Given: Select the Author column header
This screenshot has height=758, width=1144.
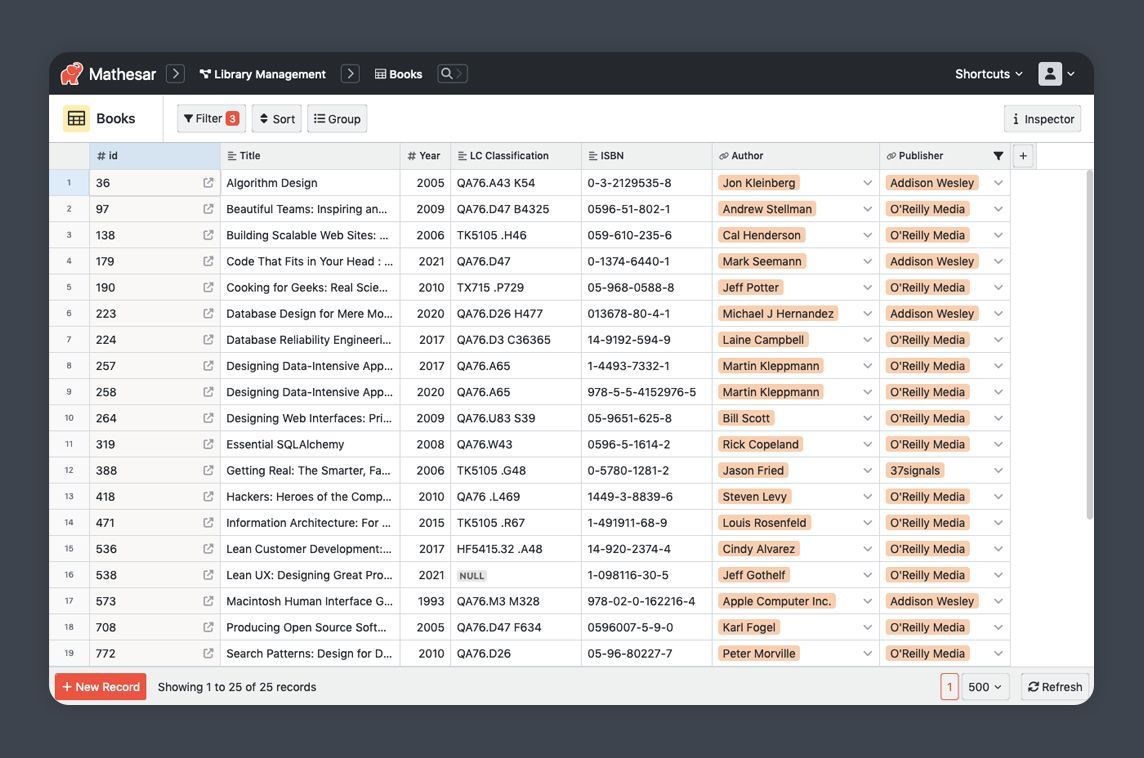Looking at the screenshot, I should point(796,156).
